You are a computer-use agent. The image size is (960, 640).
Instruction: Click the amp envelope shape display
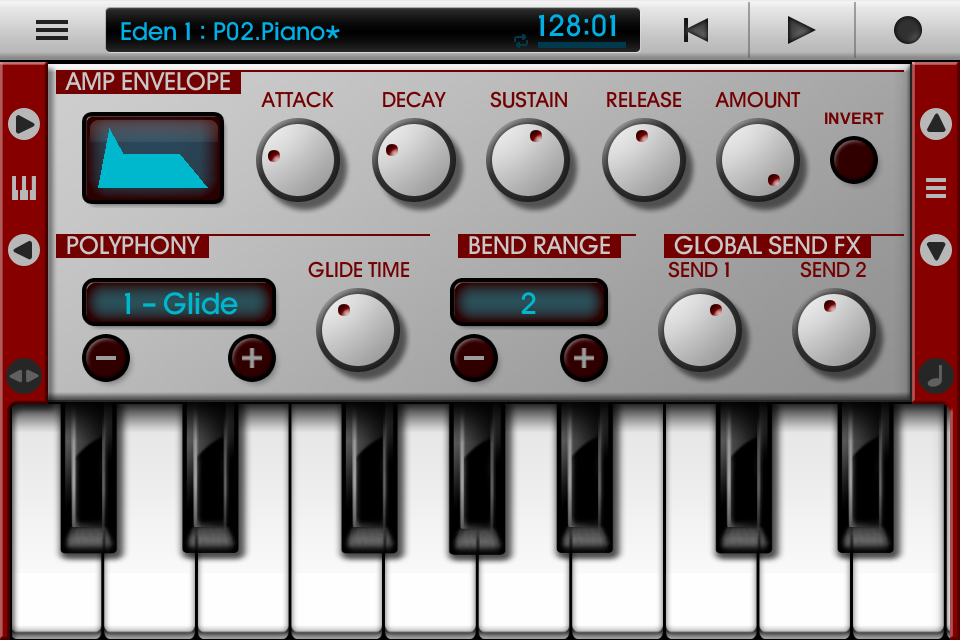click(153, 158)
